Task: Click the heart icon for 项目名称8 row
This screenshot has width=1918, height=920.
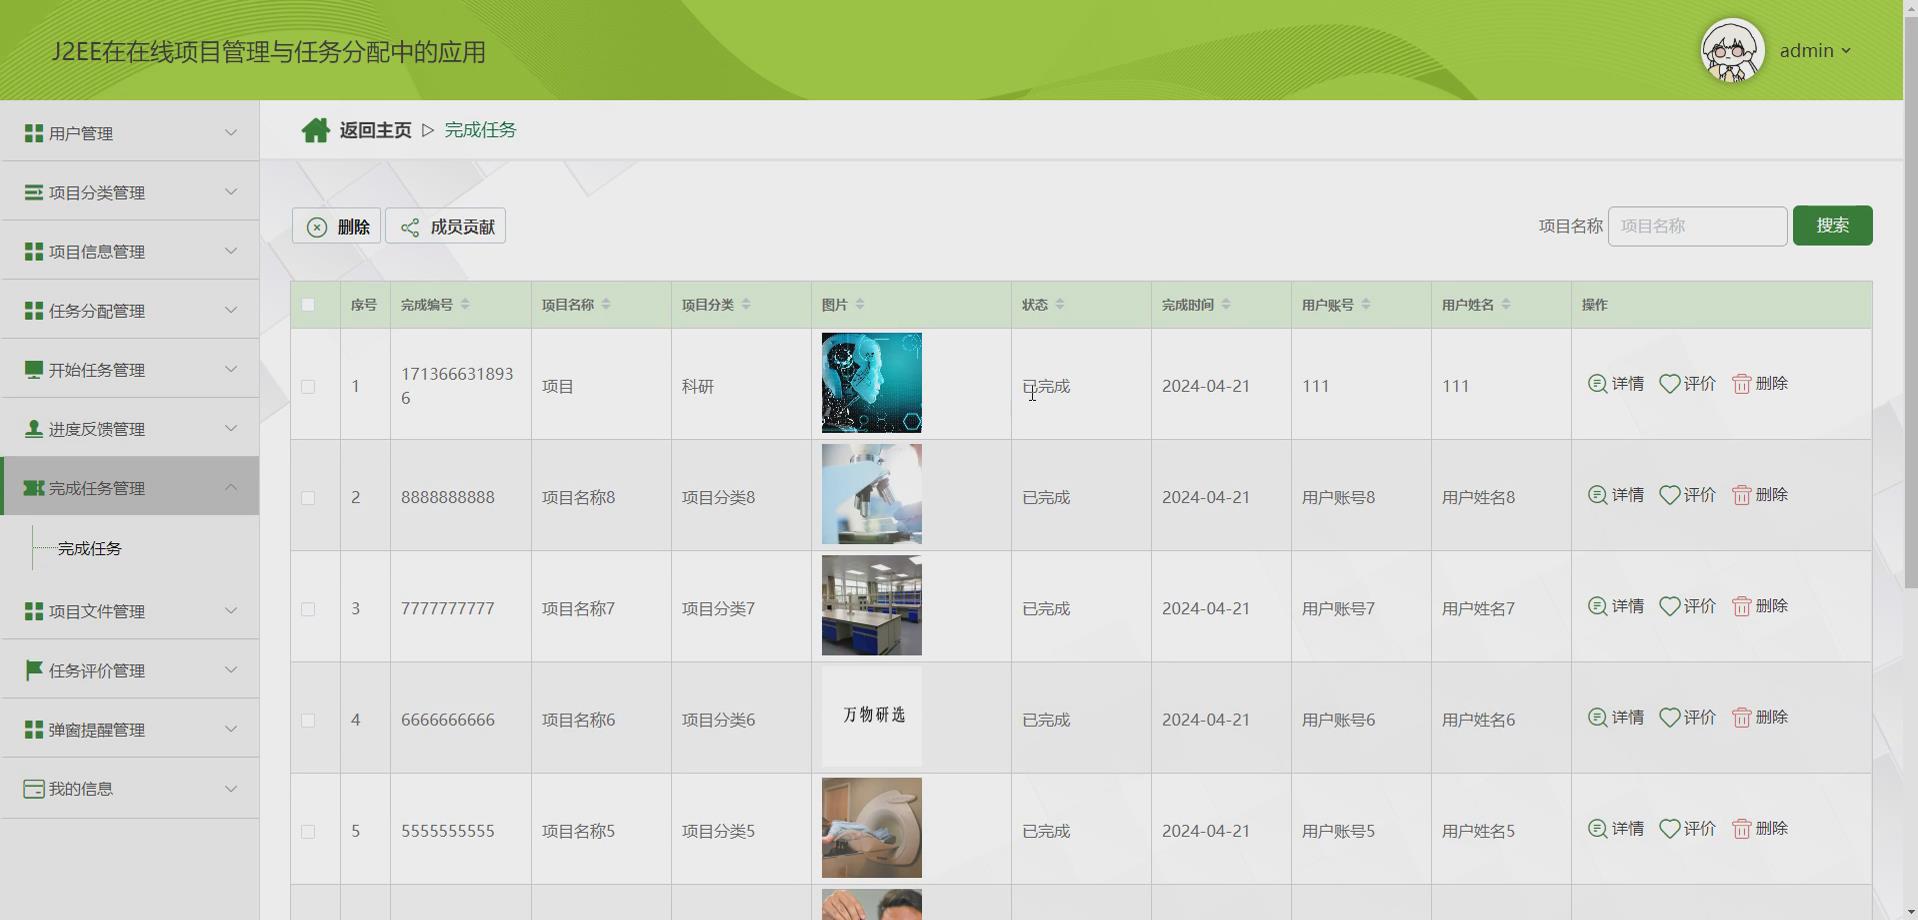Action: [x=1669, y=495]
